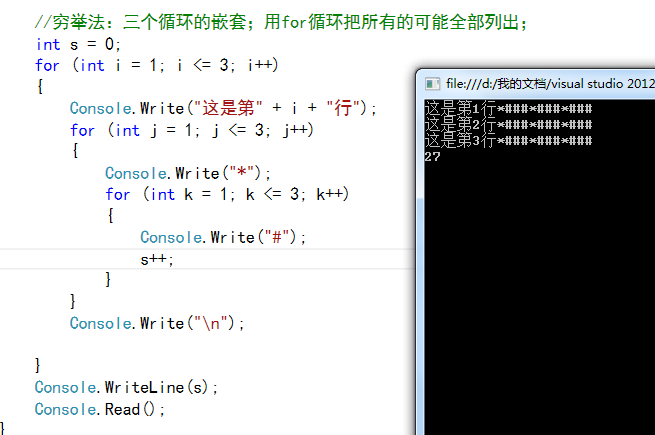Click the Console.Write("*") line
The height and width of the screenshot is (435, 655).
coord(188,173)
